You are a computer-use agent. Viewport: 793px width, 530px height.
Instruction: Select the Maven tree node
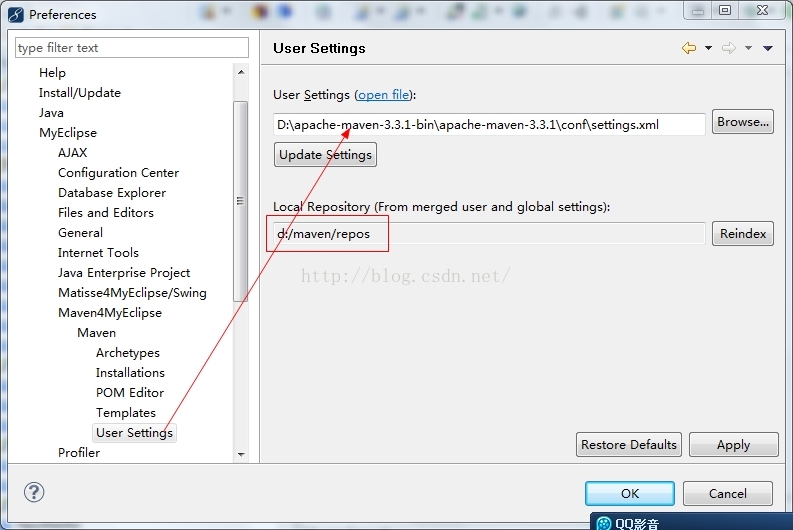pos(96,333)
